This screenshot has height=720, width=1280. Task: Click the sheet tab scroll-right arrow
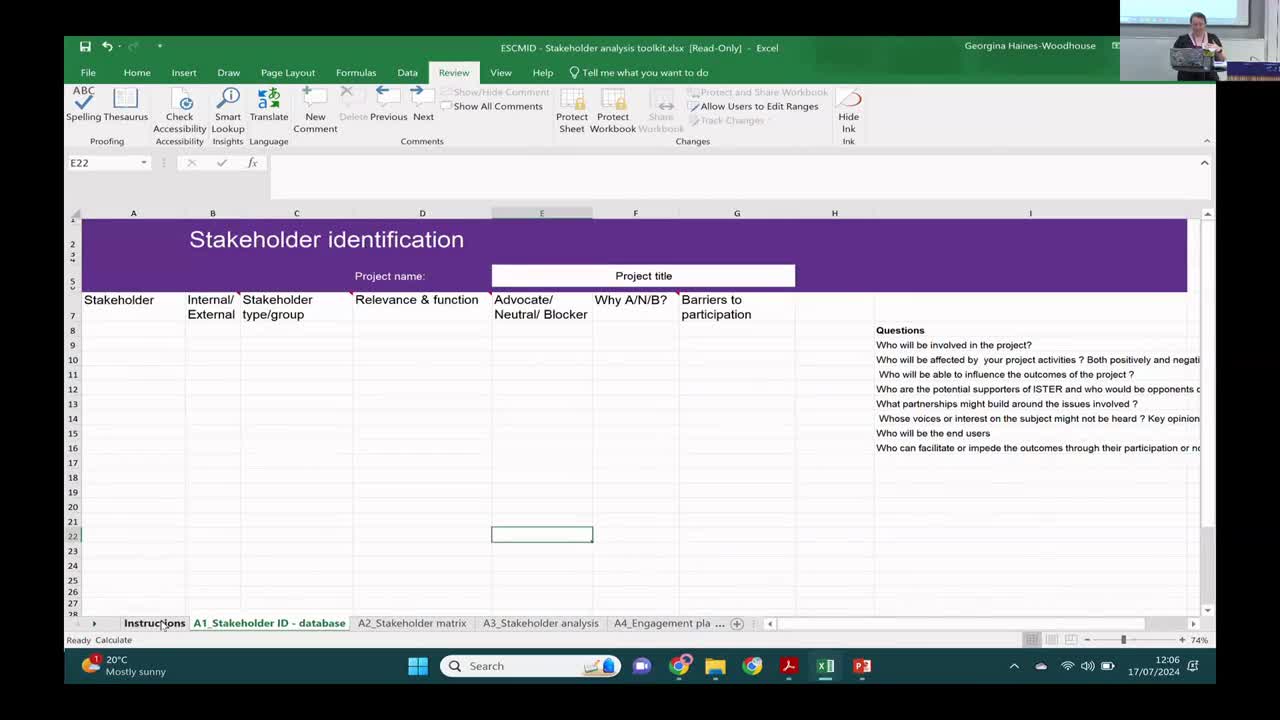click(94, 623)
